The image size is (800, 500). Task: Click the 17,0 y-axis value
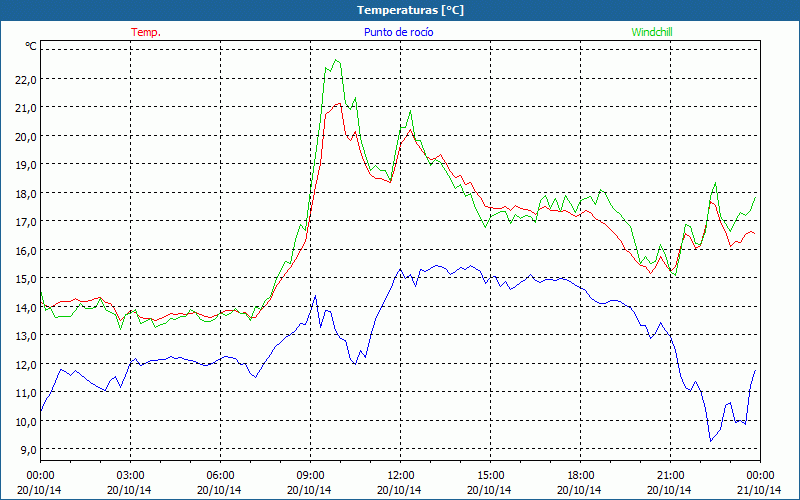click(26, 222)
